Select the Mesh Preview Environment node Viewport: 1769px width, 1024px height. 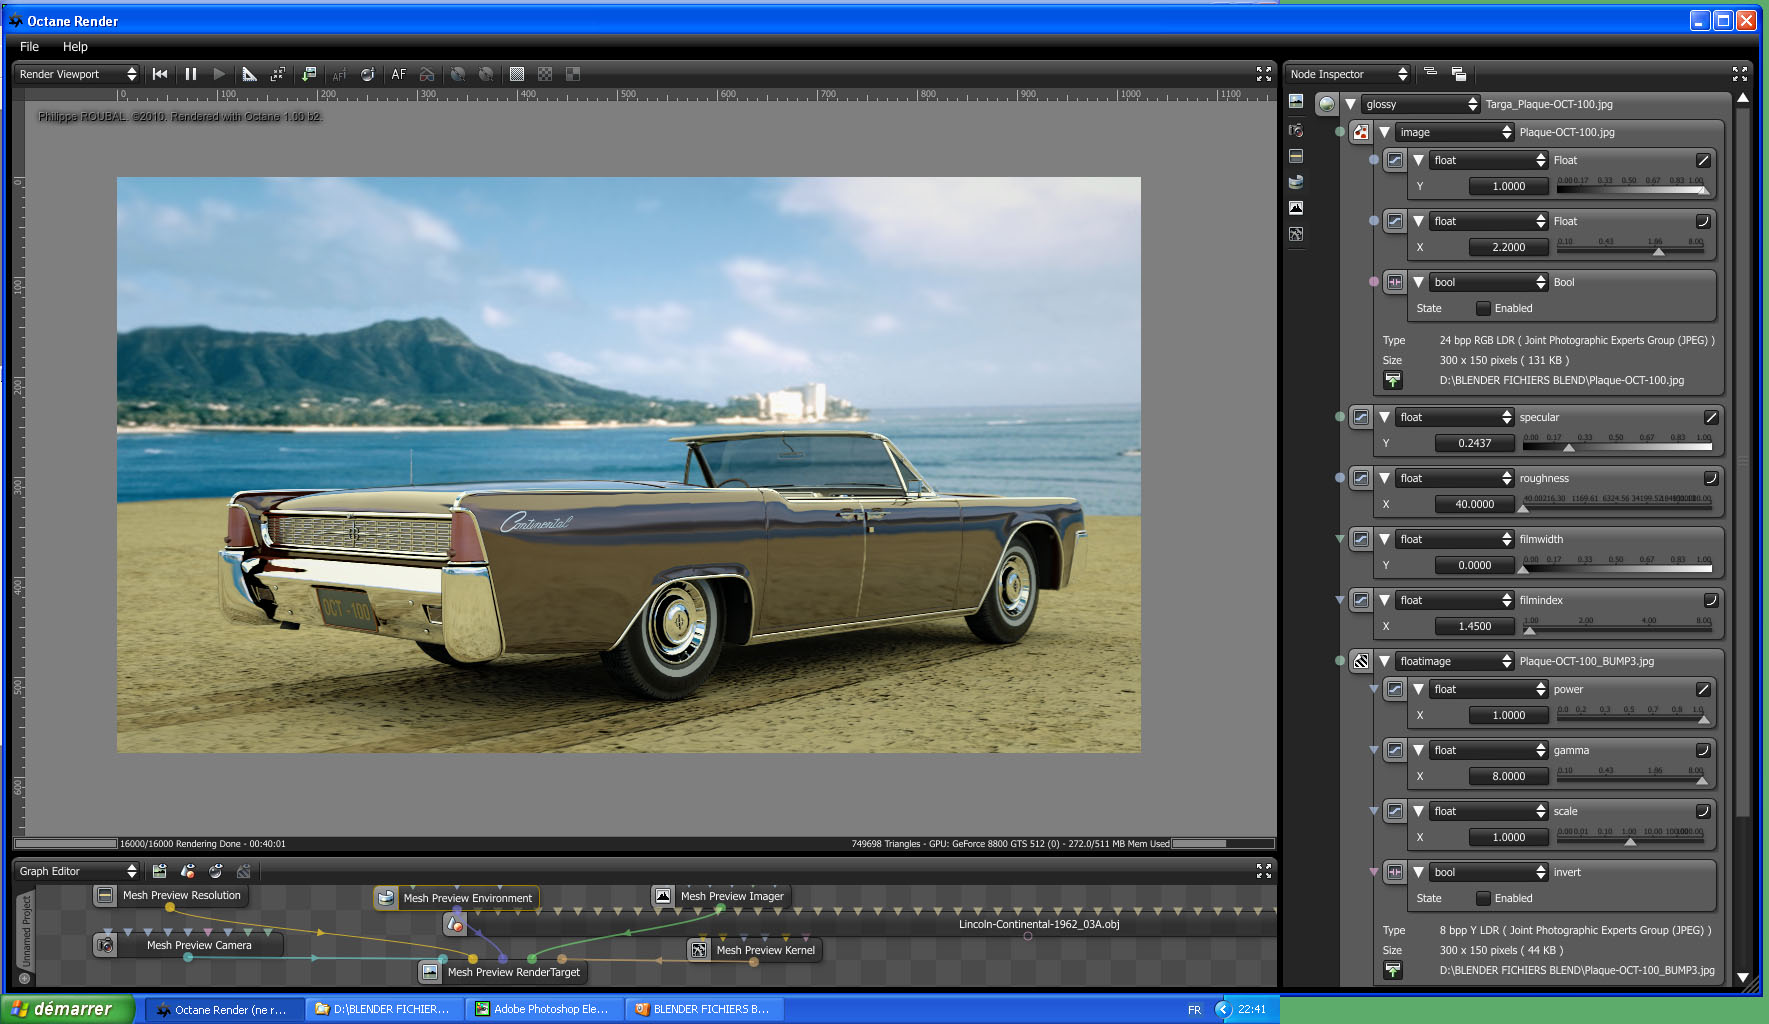457,898
